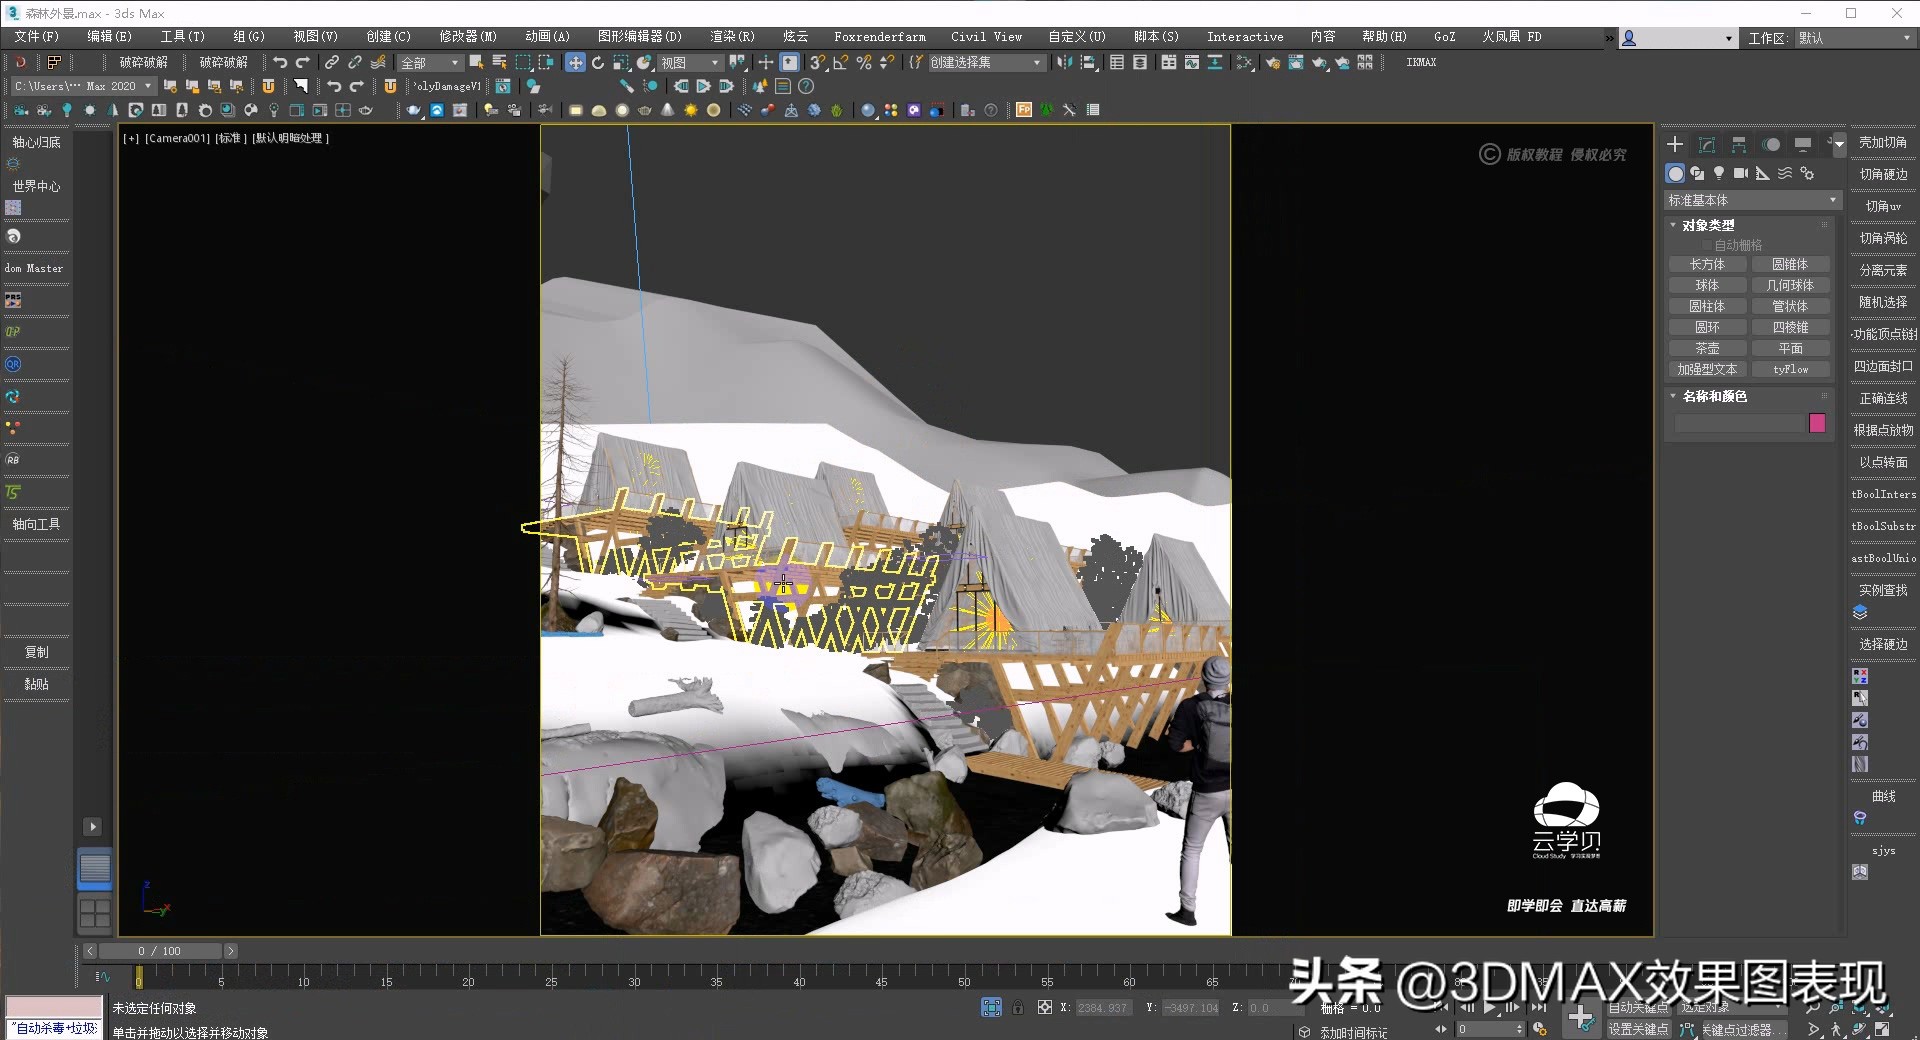The width and height of the screenshot is (1920, 1040).
Task: Toggle the snaps 3D magnet on the toolbar
Action: point(816,62)
